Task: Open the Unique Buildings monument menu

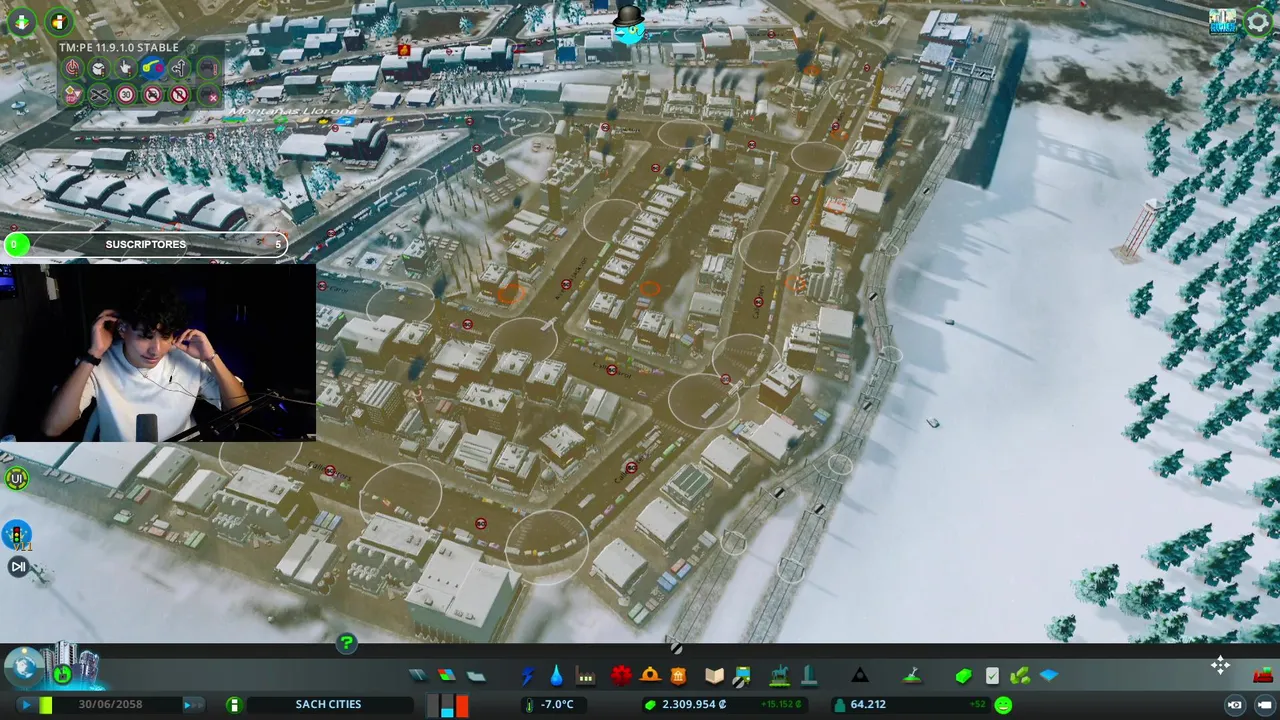Action: 808,676
